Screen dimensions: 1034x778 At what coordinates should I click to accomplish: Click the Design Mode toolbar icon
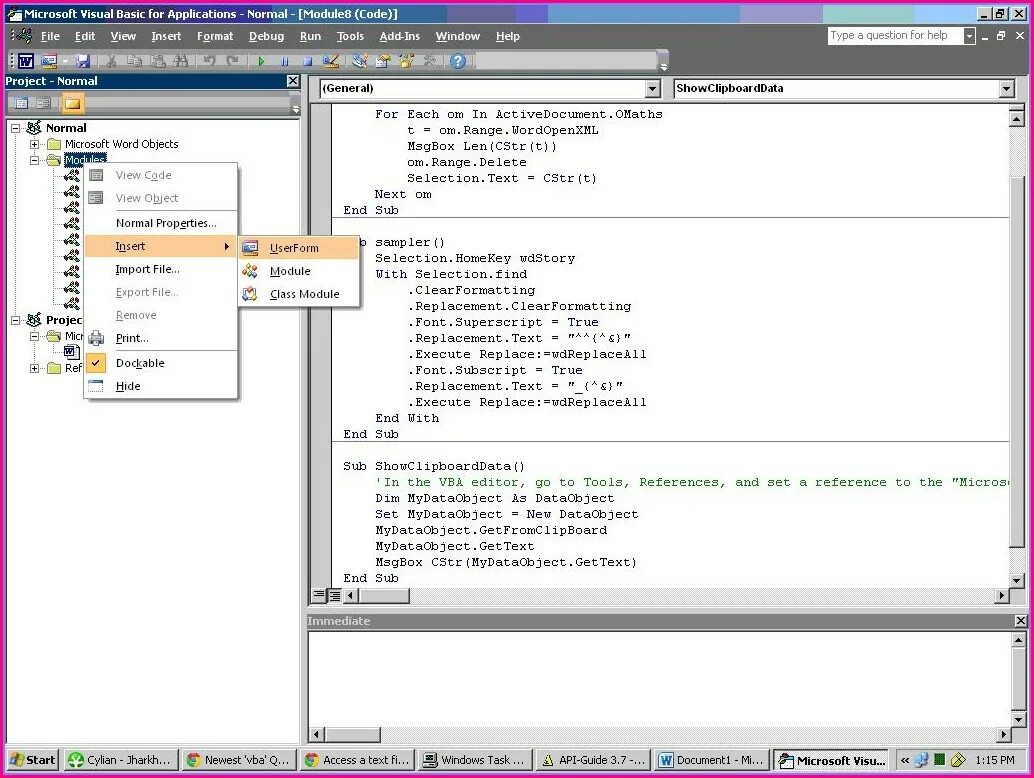click(331, 61)
